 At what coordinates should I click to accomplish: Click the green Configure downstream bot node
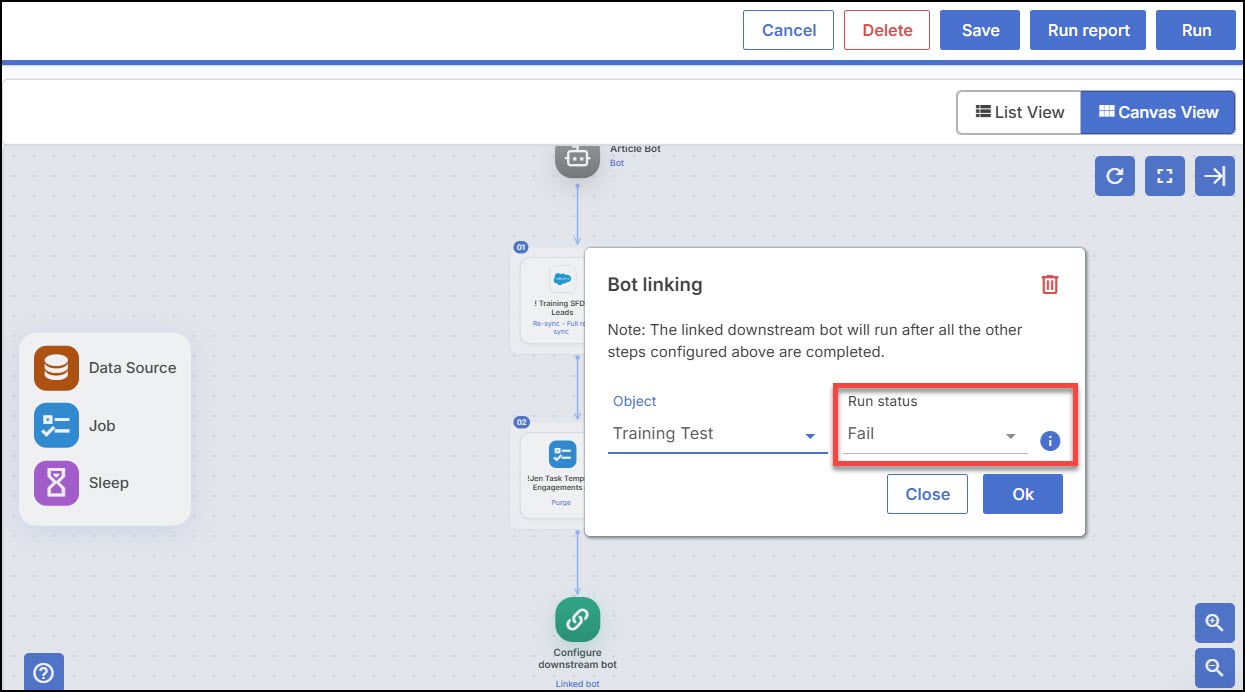click(578, 620)
